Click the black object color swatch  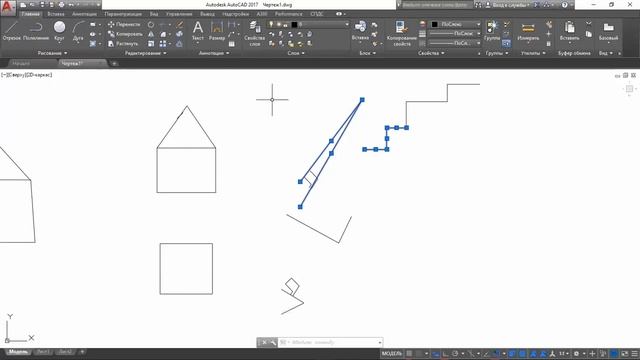(x=435, y=24)
